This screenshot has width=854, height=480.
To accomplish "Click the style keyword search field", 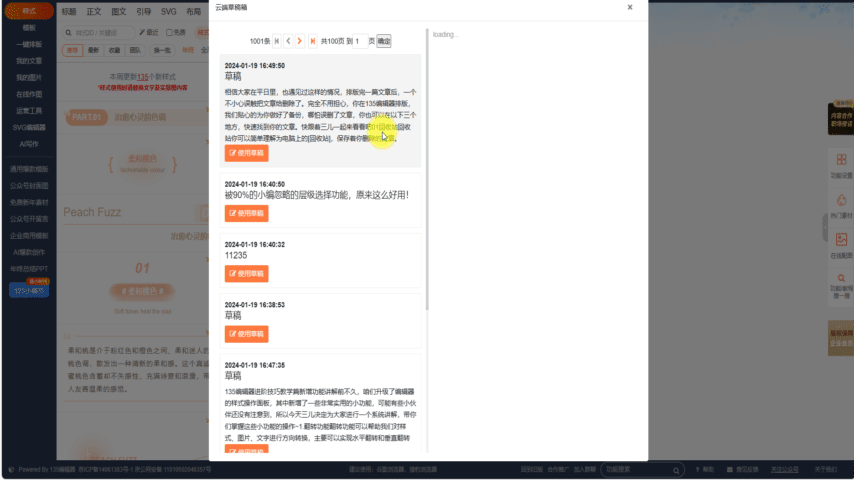I will pyautogui.click(x=99, y=33).
